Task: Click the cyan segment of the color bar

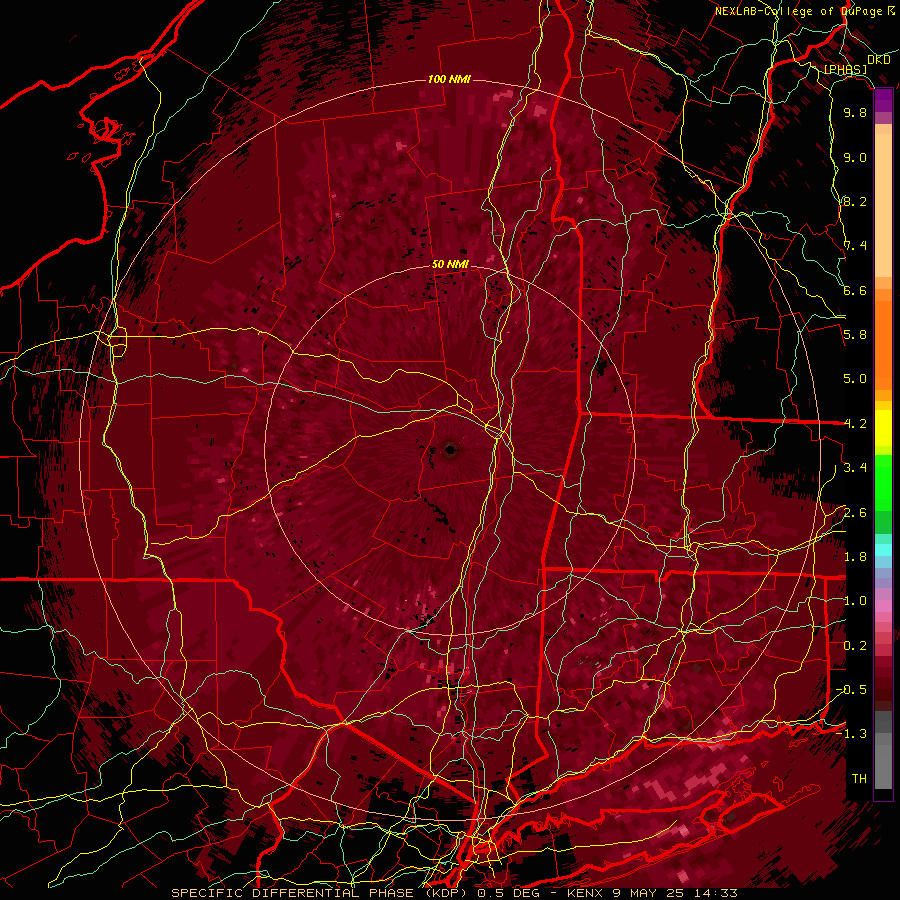Action: (883, 549)
